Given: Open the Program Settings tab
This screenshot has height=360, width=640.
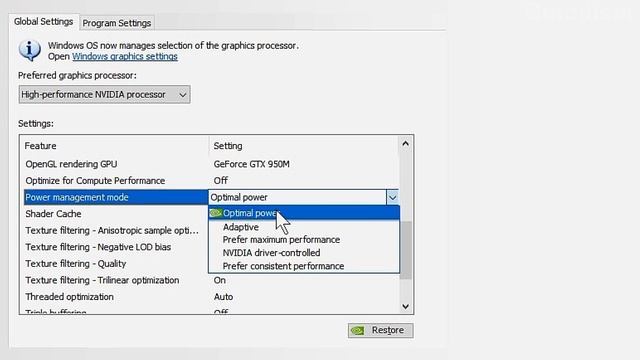Looking at the screenshot, I should (x=117, y=23).
